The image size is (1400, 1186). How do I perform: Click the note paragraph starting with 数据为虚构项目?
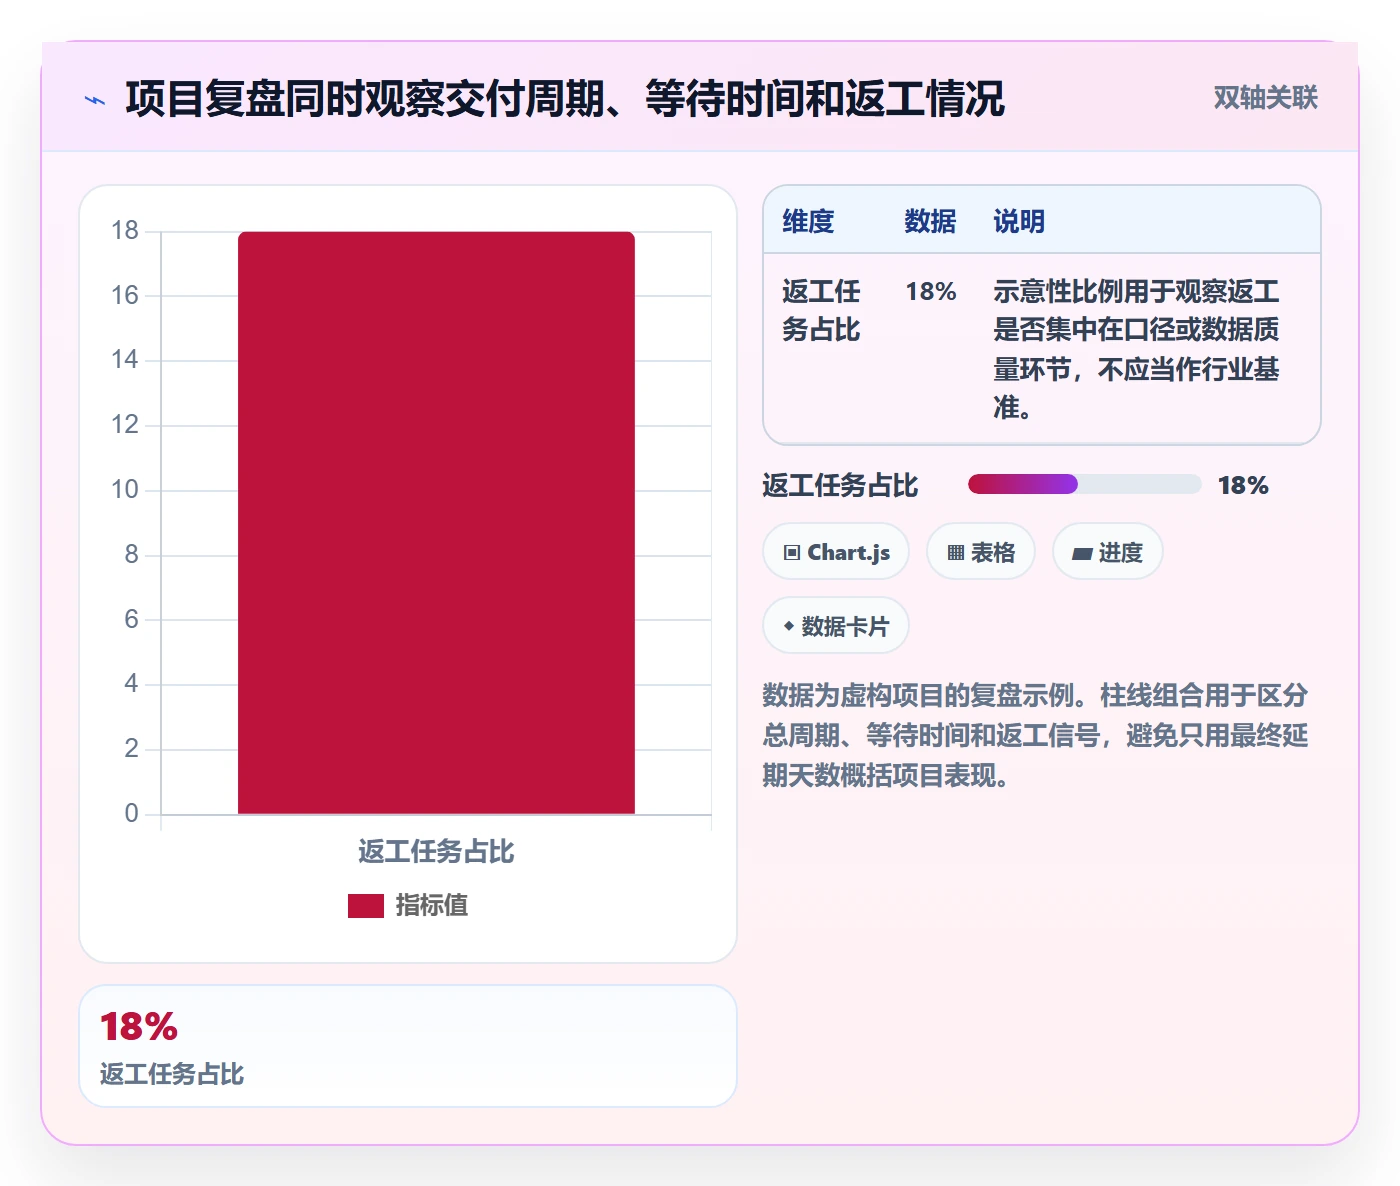(x=1036, y=736)
